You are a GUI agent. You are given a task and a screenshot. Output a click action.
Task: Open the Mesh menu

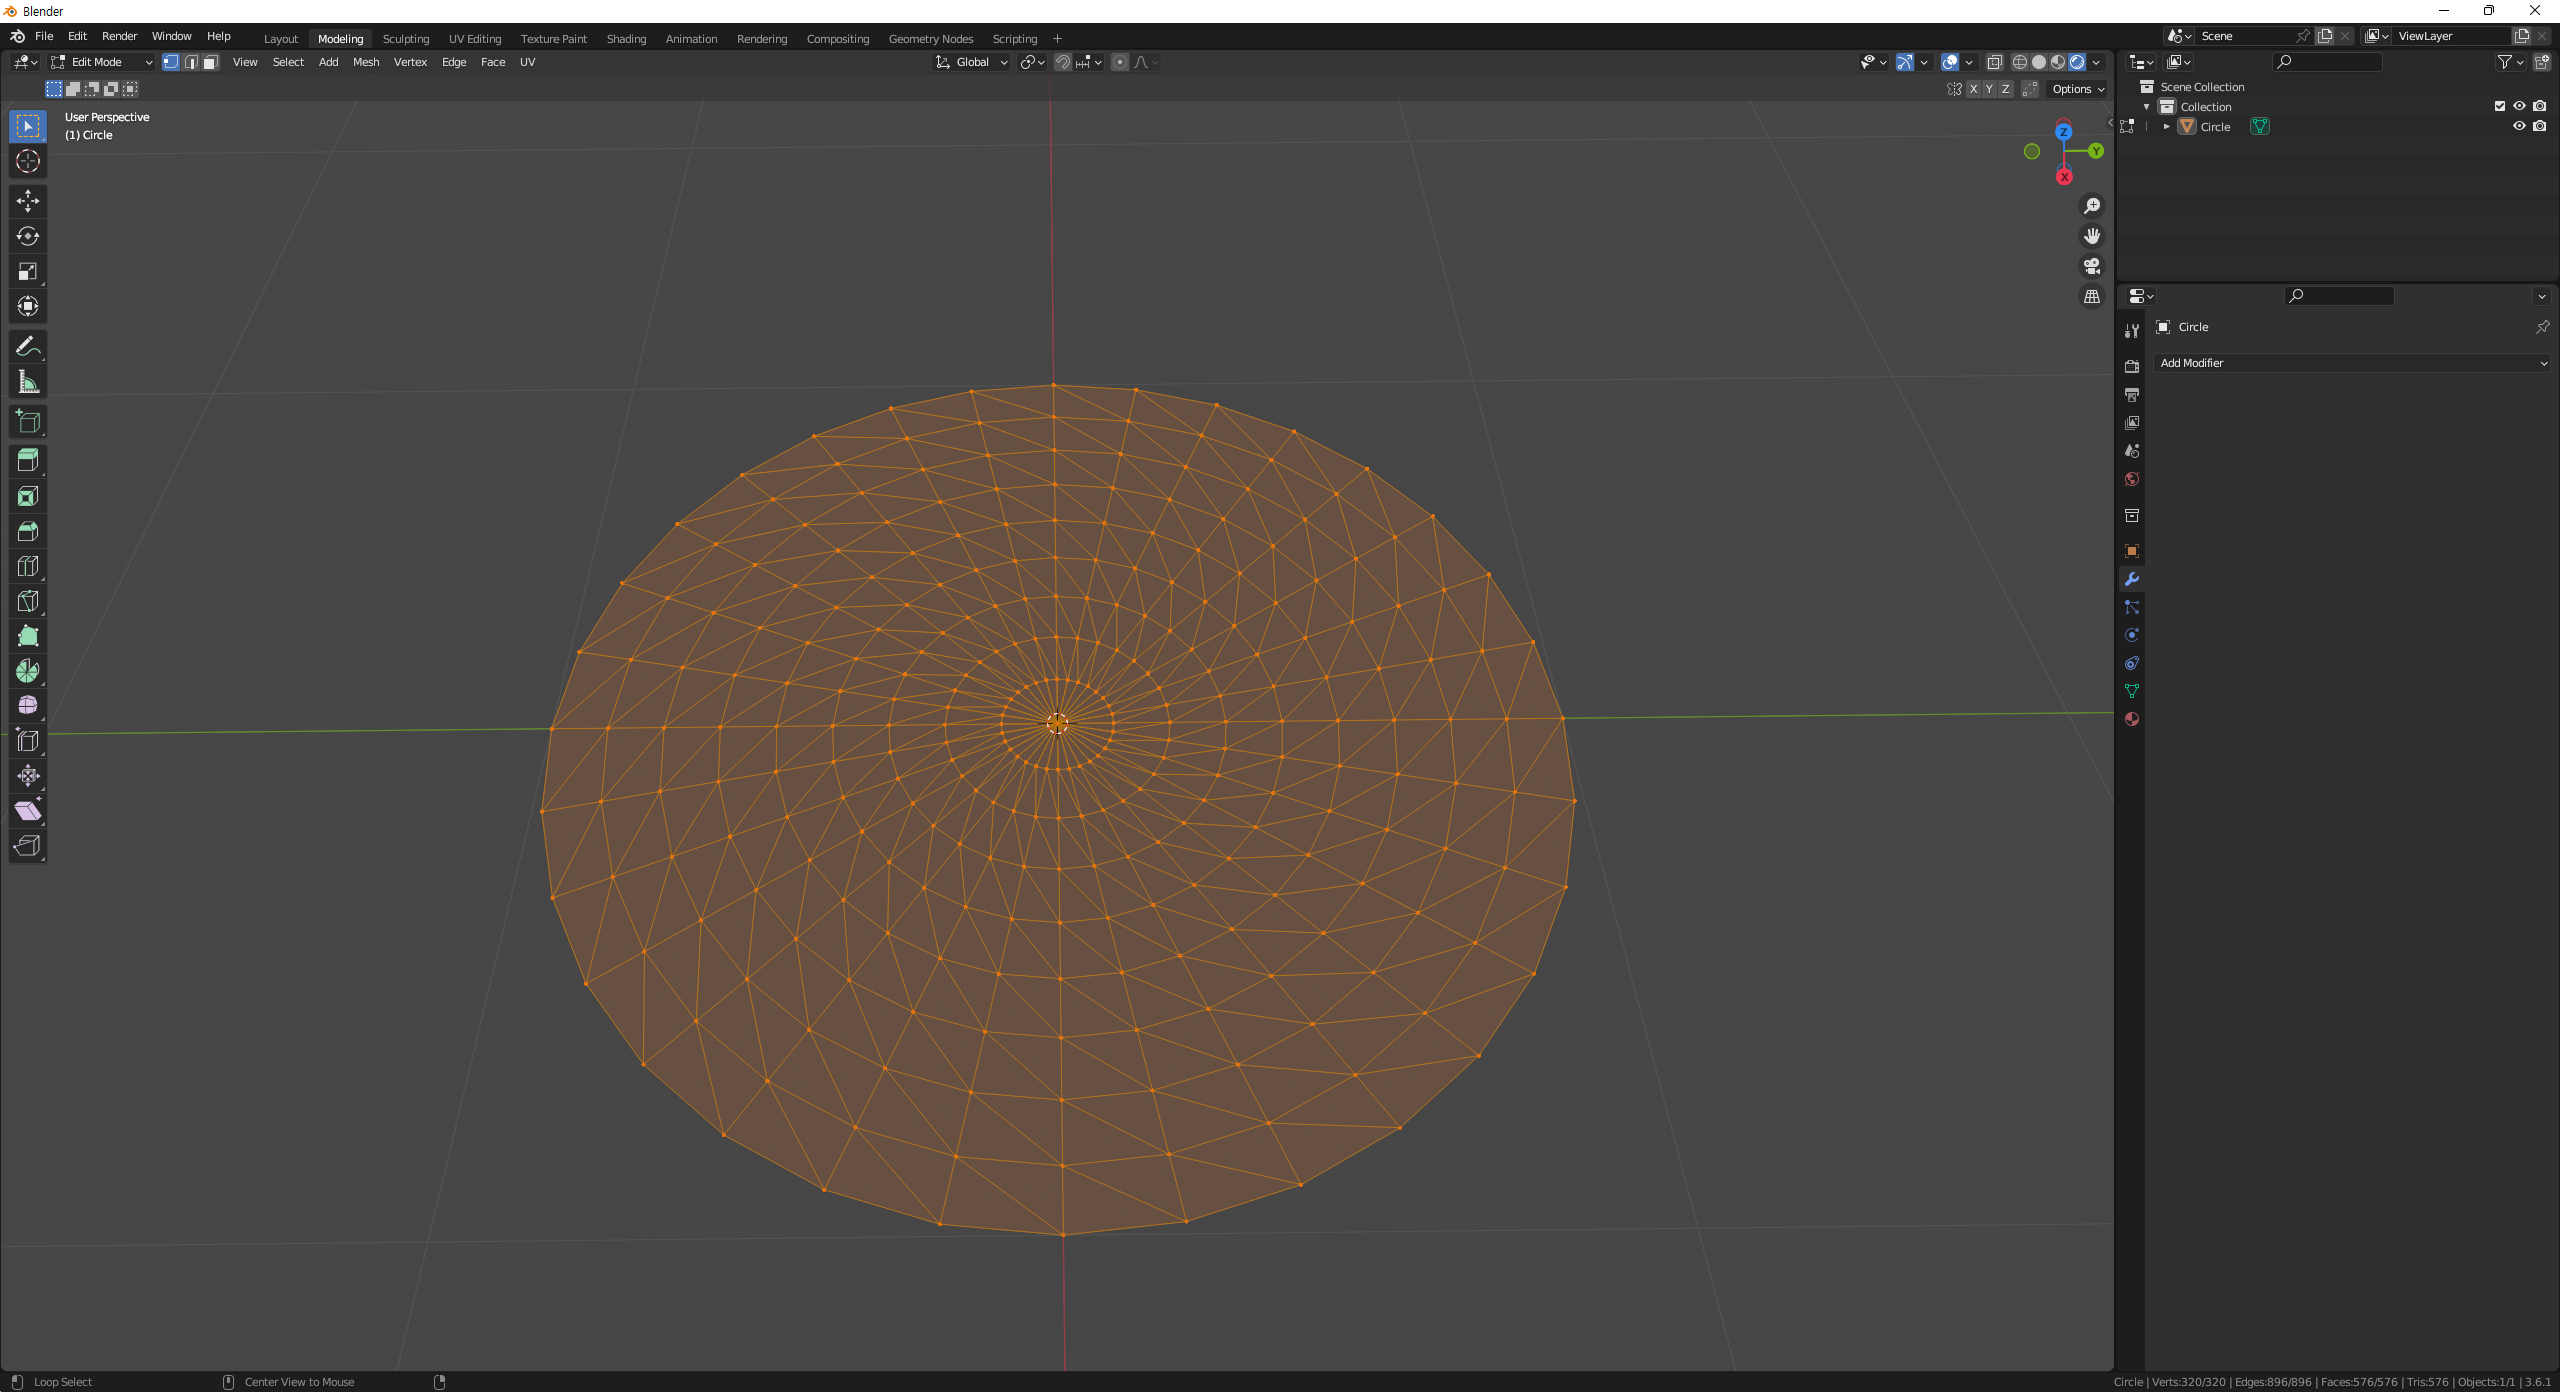coord(366,62)
